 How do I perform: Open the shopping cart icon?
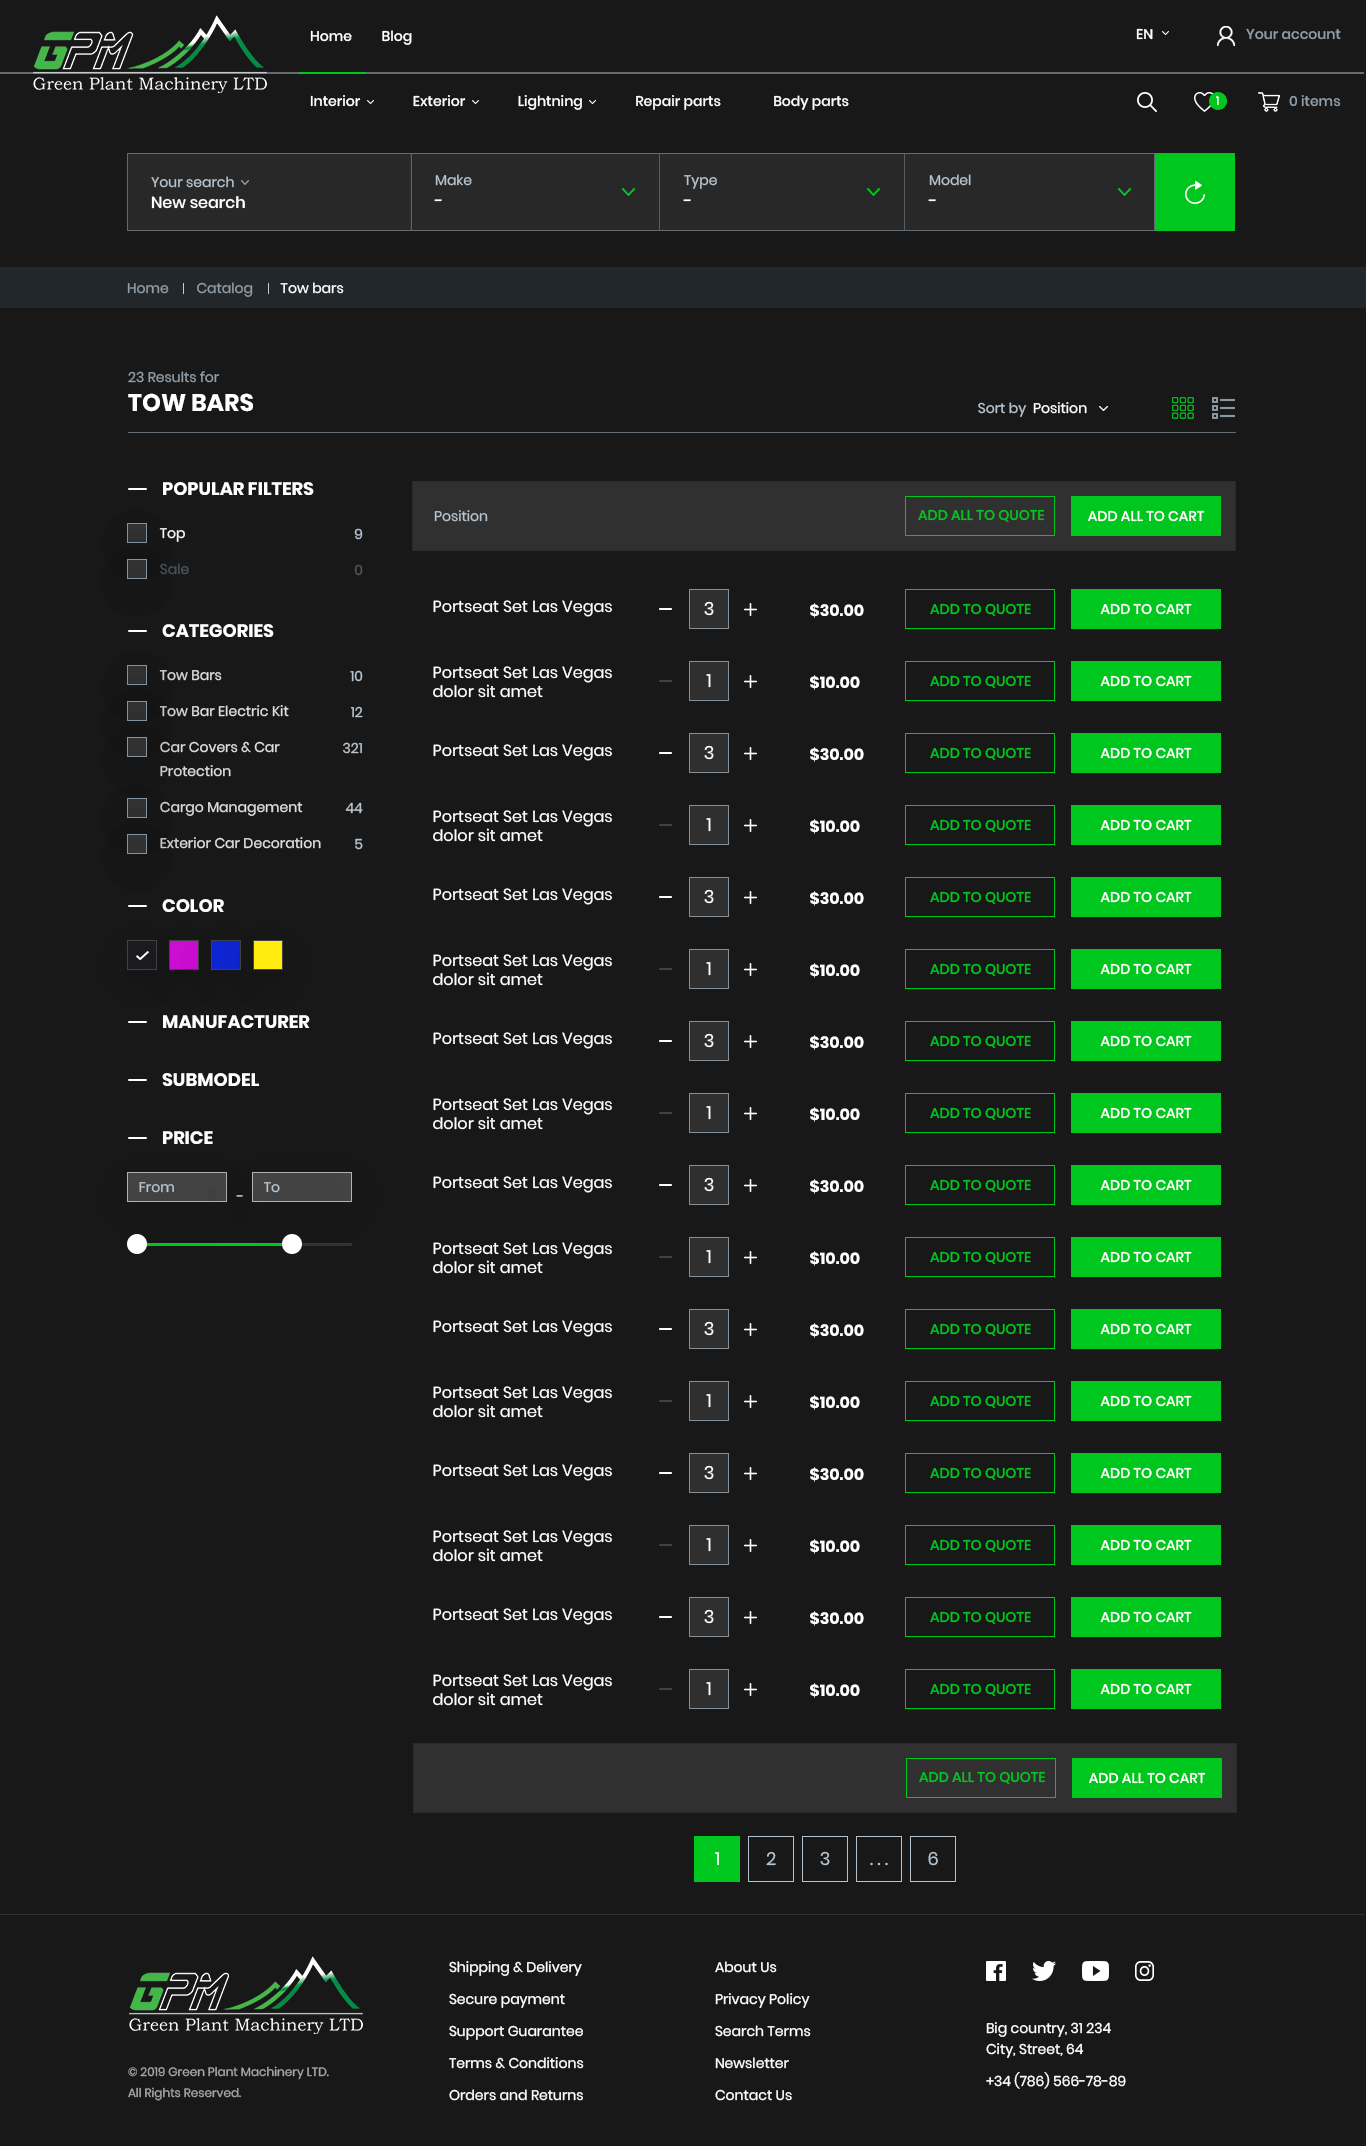[x=1269, y=101]
